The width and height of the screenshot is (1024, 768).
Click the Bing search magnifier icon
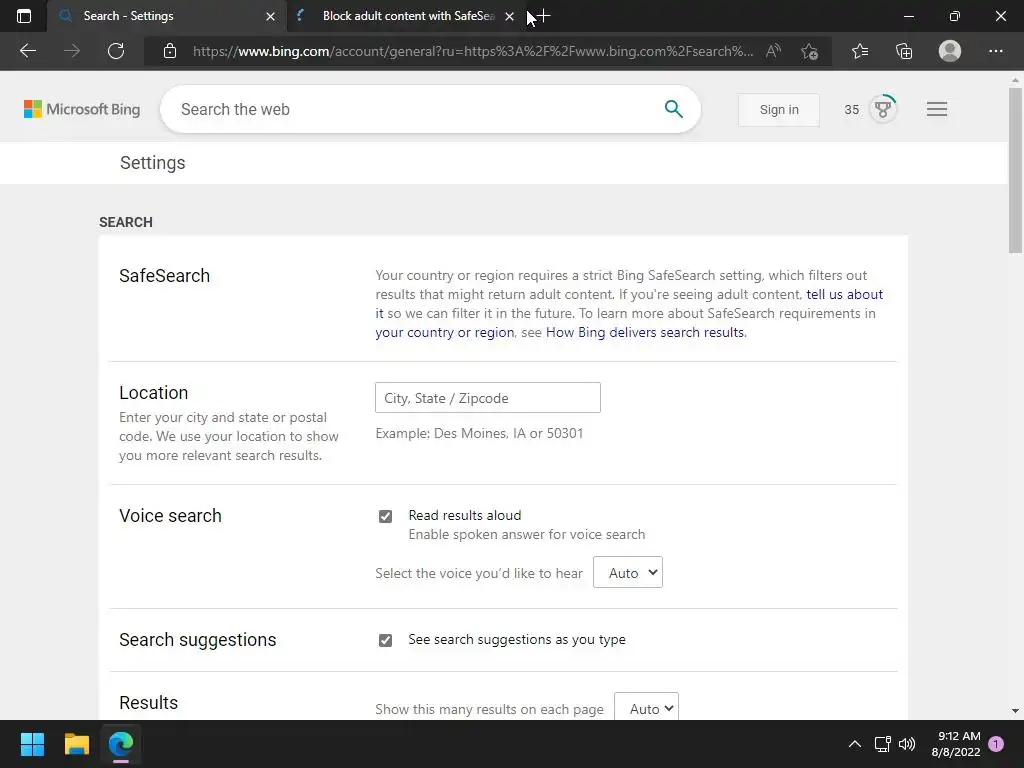coord(673,109)
